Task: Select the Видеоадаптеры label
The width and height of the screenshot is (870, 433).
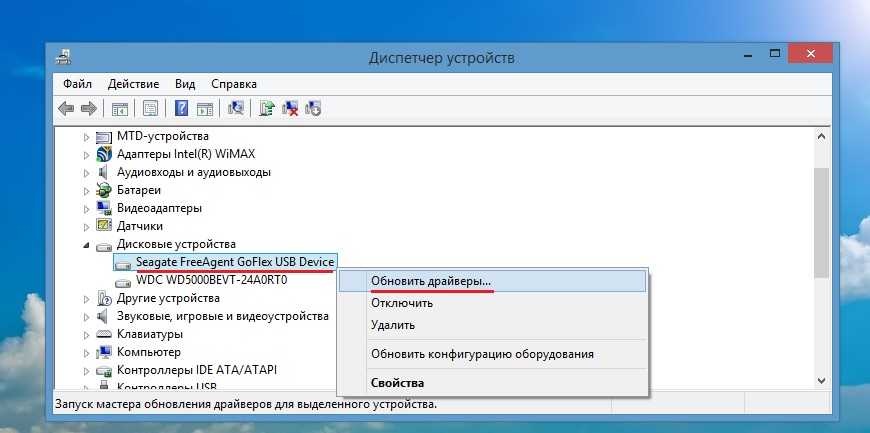Action: [x=159, y=208]
